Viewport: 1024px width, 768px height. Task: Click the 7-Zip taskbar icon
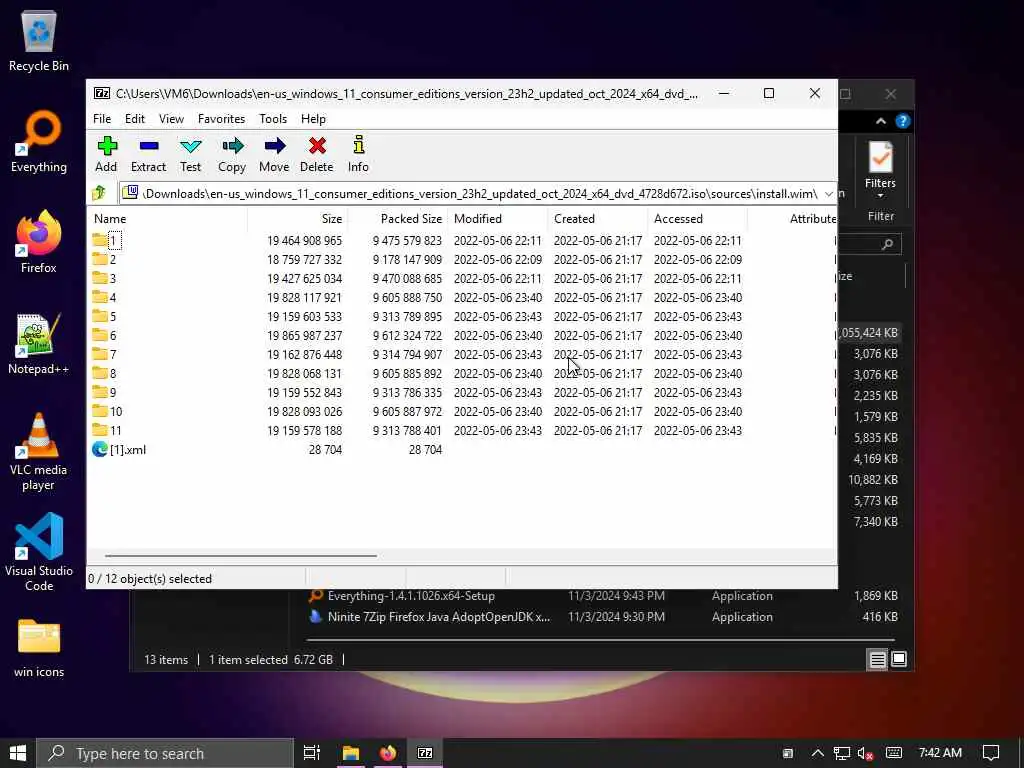click(425, 753)
